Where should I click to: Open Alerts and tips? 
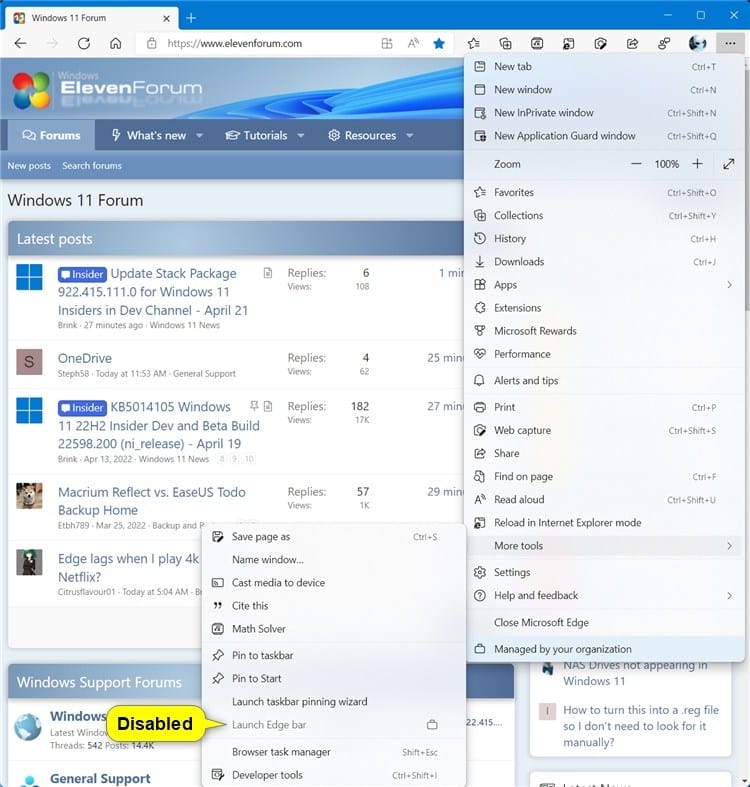click(x=604, y=380)
